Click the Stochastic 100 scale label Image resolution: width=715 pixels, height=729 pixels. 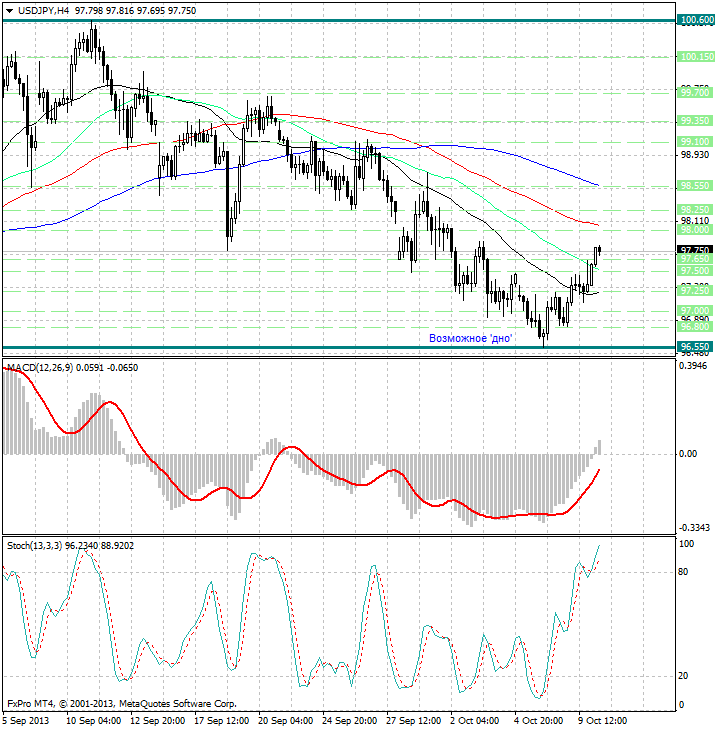[x=686, y=544]
